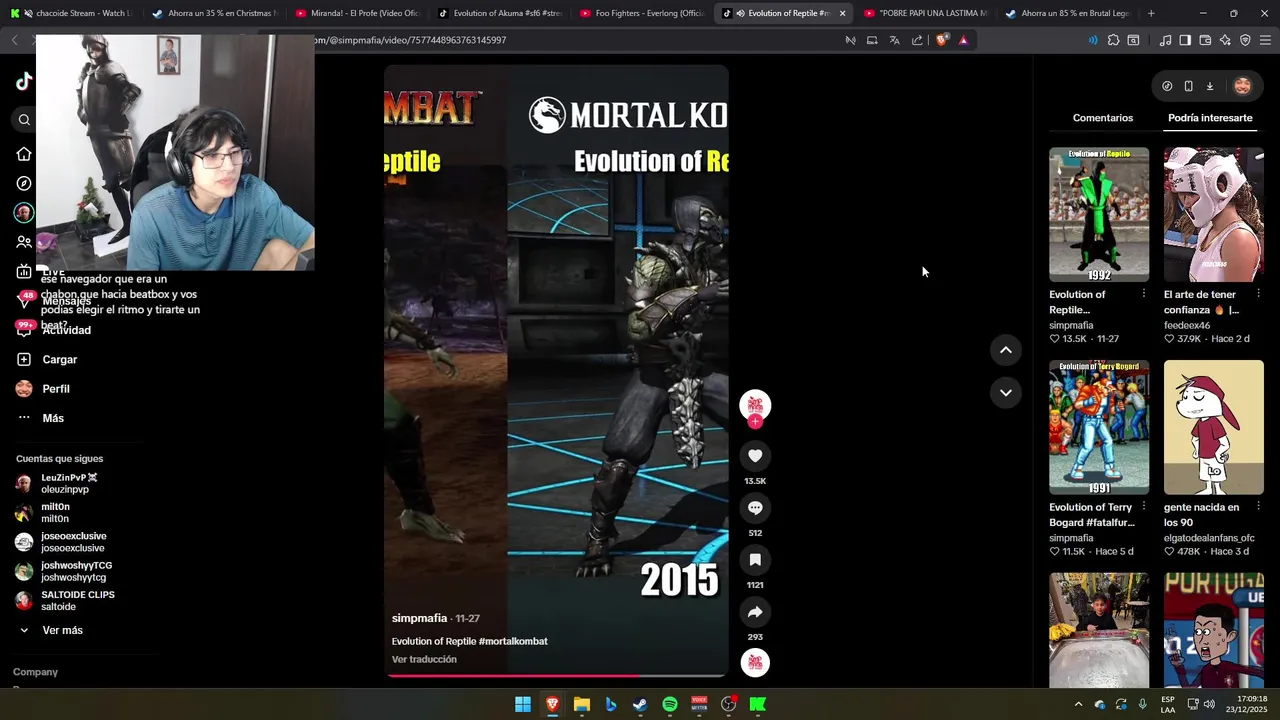Go to the previous video arrow
1280x720 pixels.
pos(1005,350)
